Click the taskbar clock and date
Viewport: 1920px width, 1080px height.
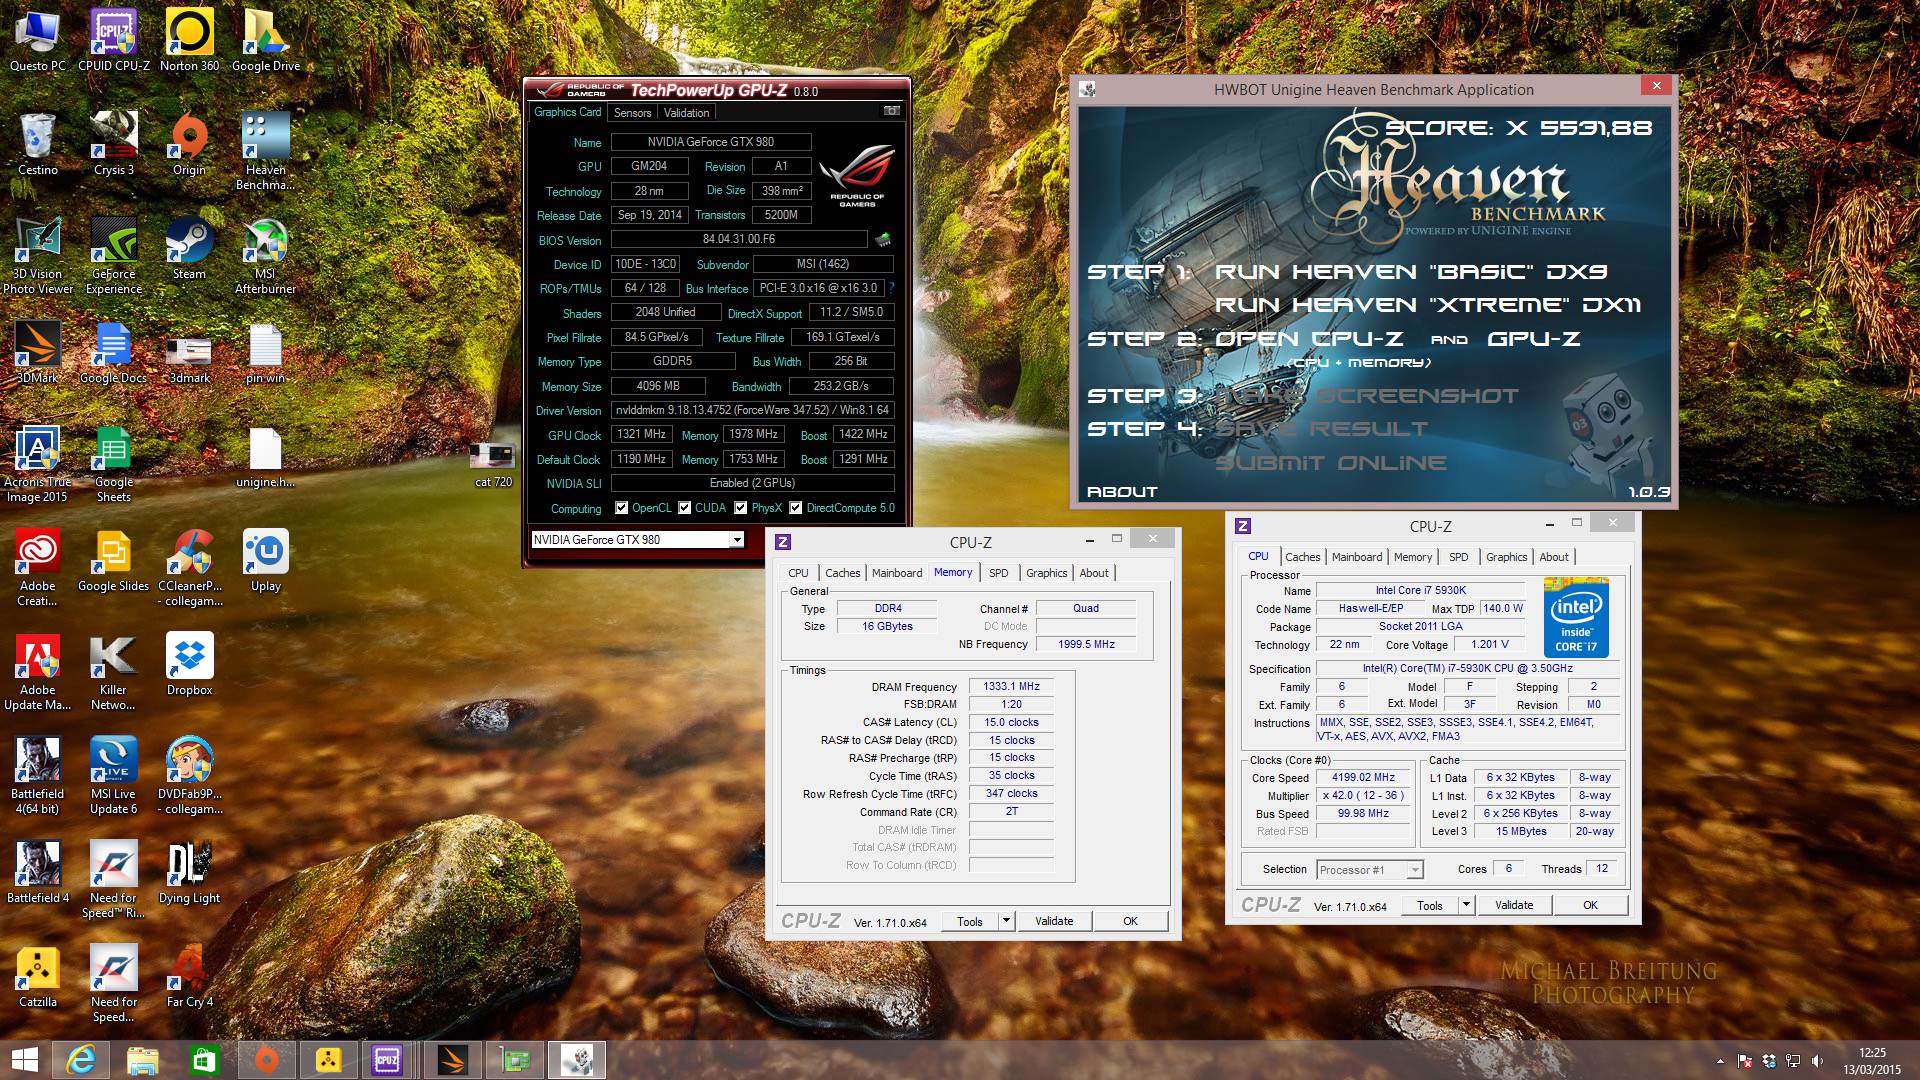[1873, 1061]
